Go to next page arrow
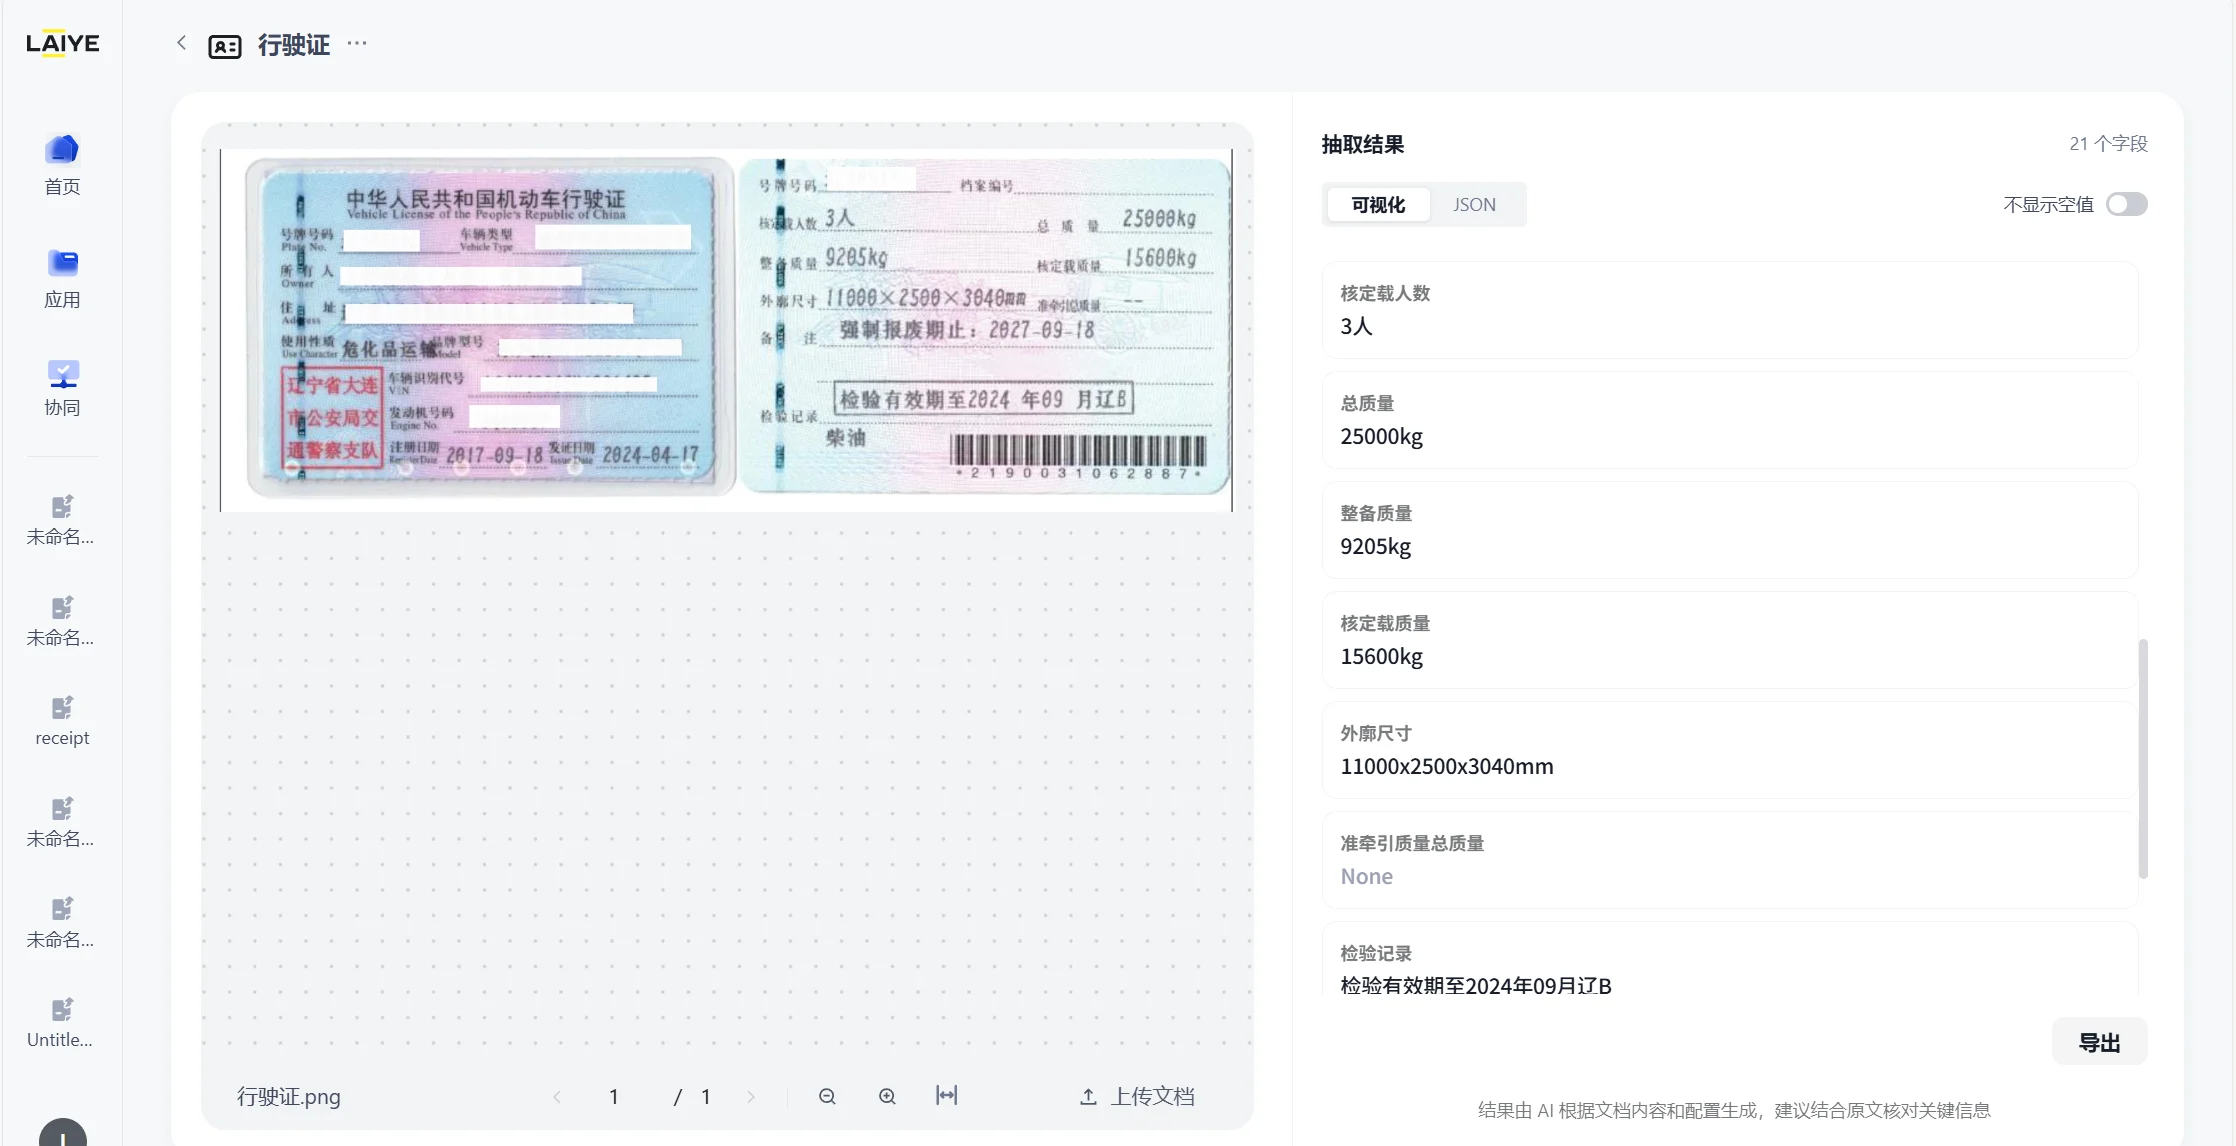 point(751,1097)
